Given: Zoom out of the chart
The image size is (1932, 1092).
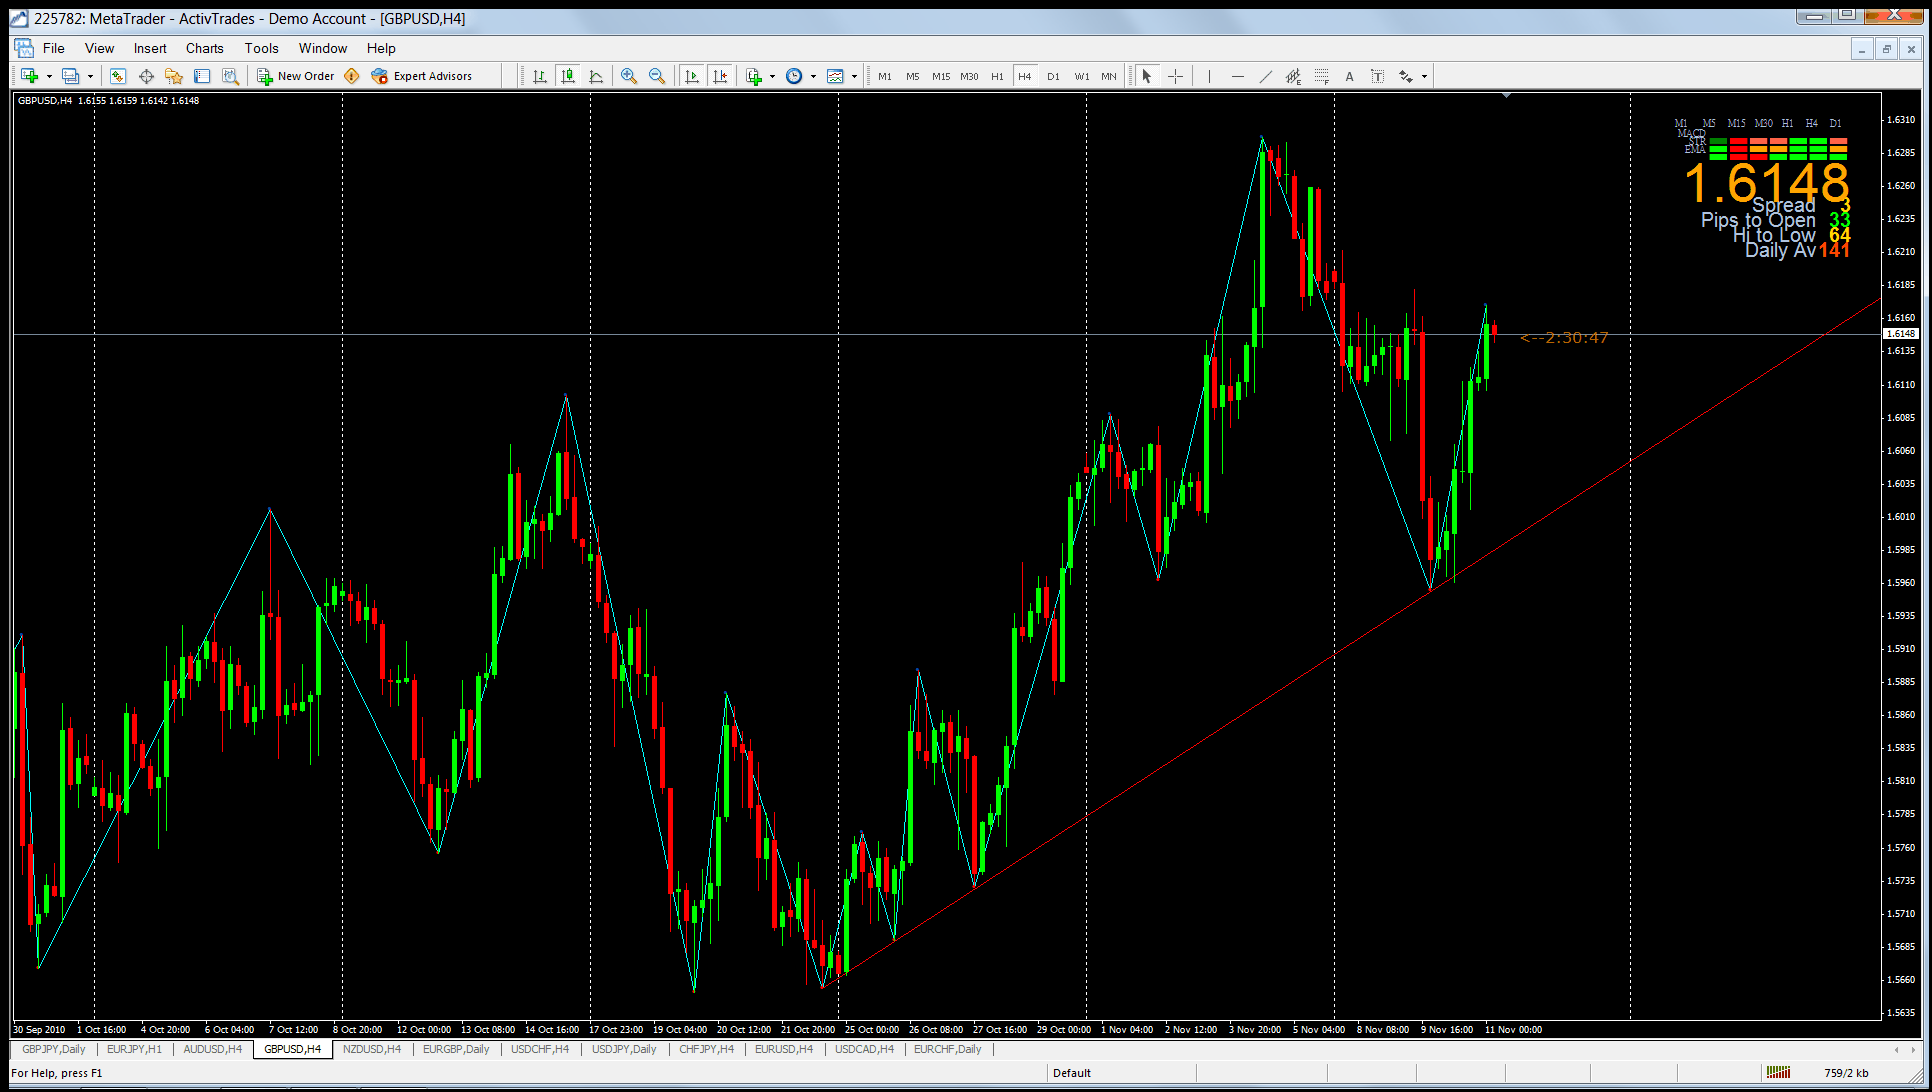Looking at the screenshot, I should coord(657,76).
